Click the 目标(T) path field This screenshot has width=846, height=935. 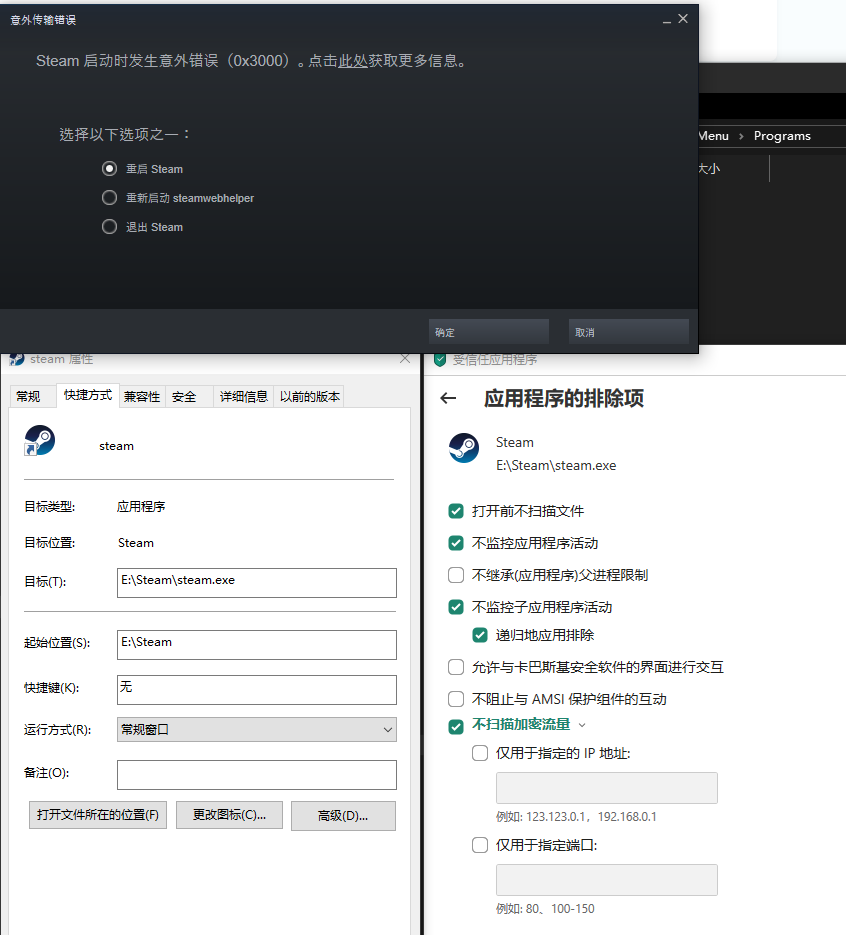tap(256, 583)
